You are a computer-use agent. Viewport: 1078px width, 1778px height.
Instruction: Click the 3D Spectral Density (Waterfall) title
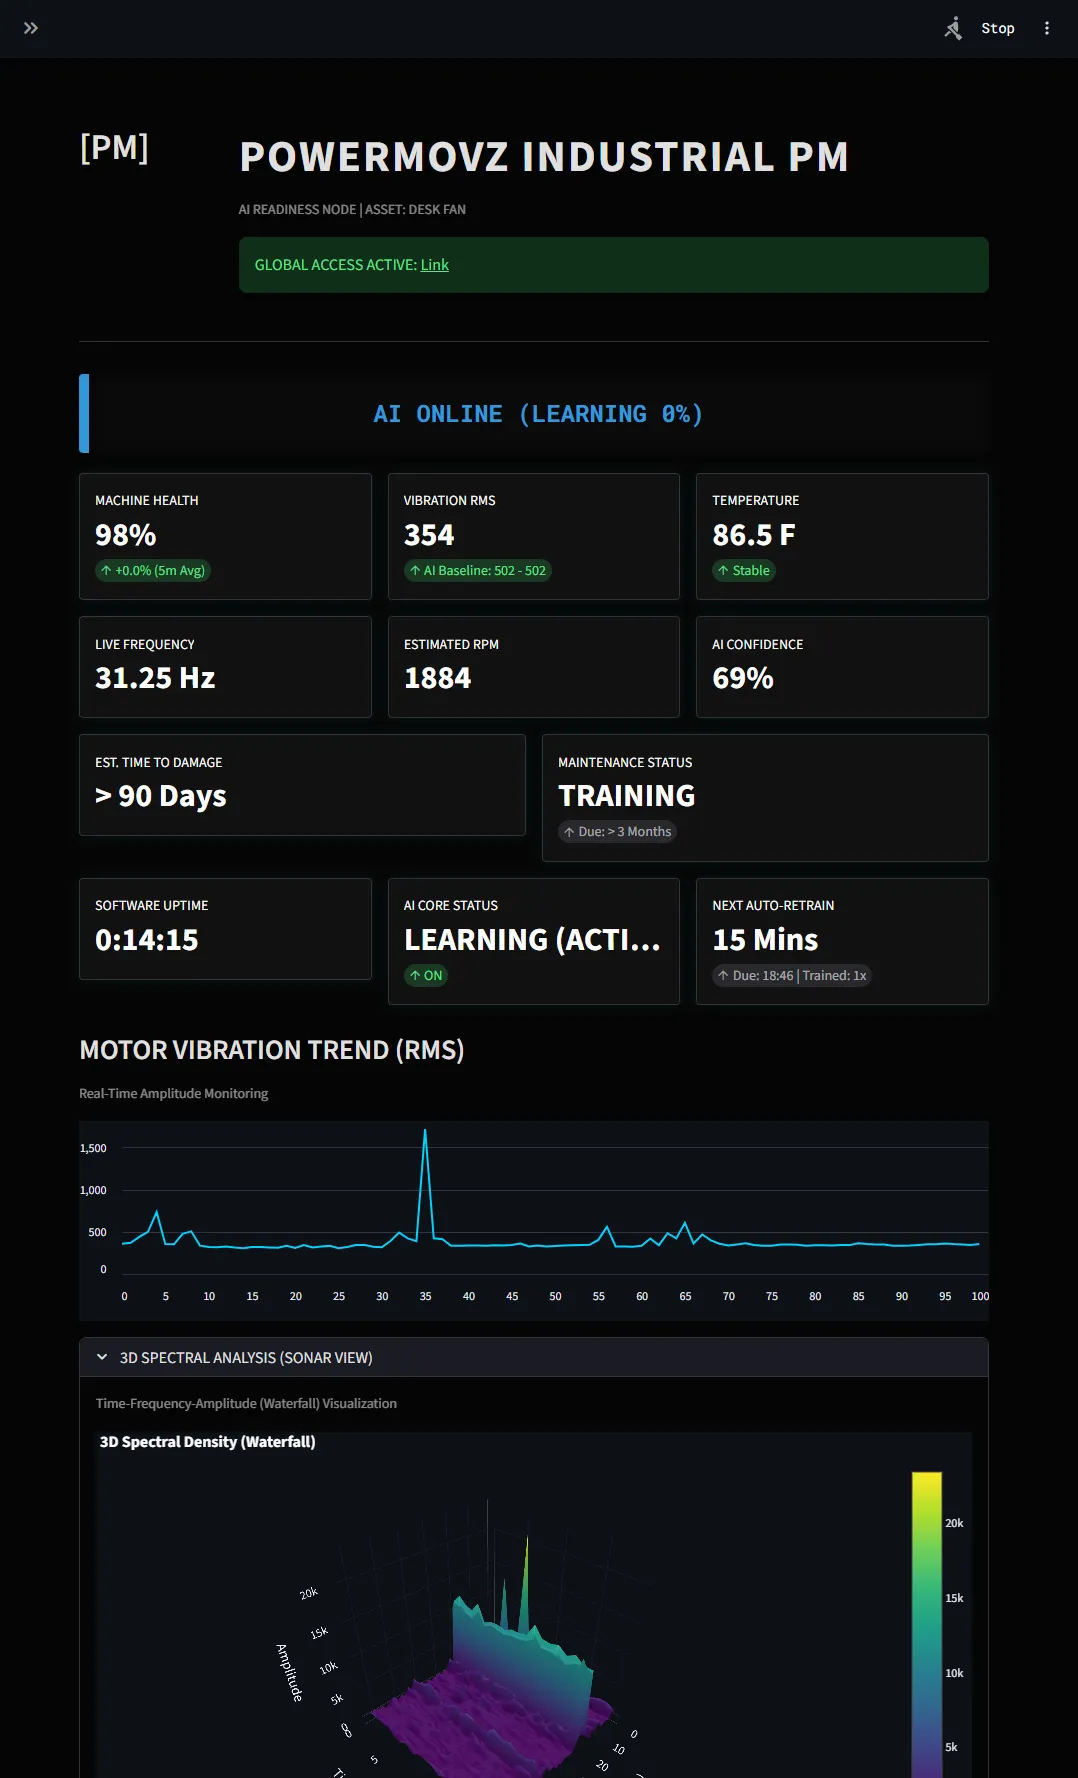(207, 1442)
